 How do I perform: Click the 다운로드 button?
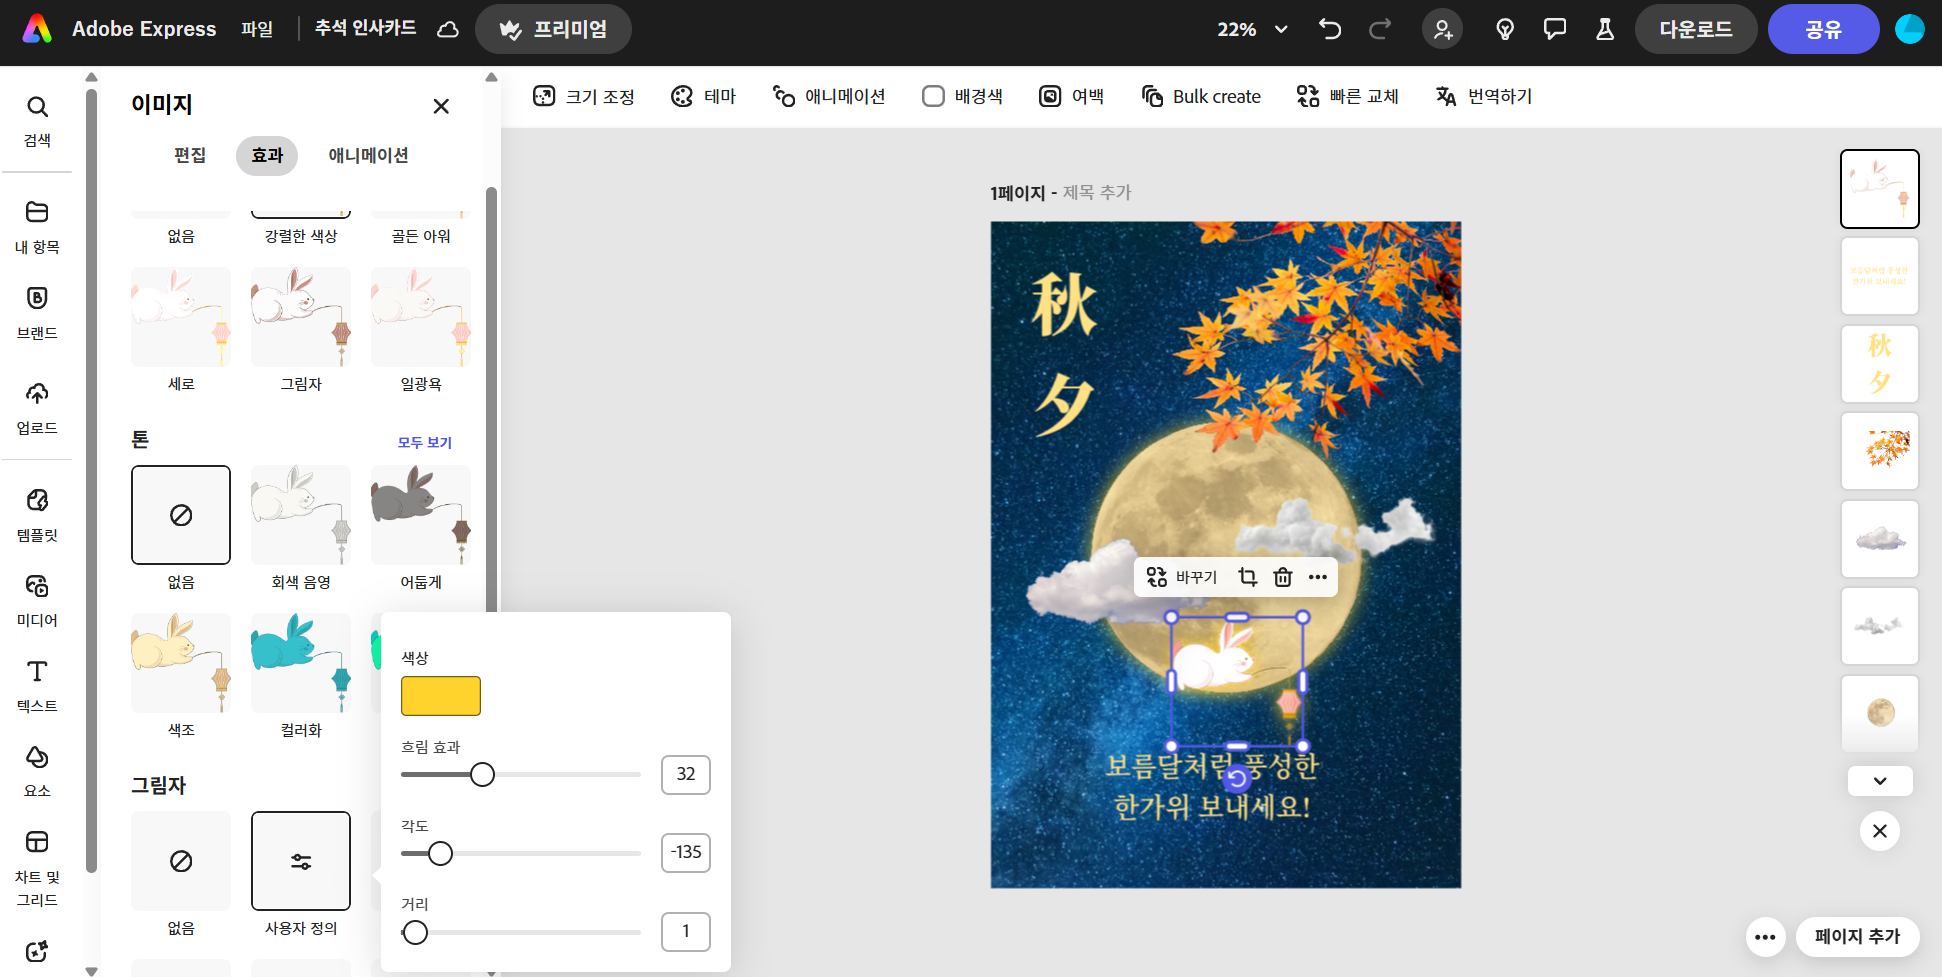(x=1695, y=29)
